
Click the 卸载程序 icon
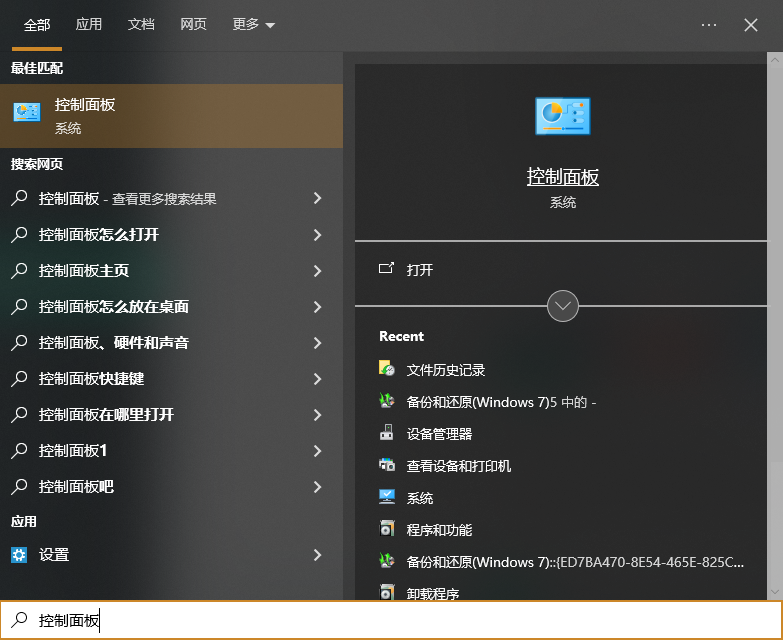(x=387, y=592)
